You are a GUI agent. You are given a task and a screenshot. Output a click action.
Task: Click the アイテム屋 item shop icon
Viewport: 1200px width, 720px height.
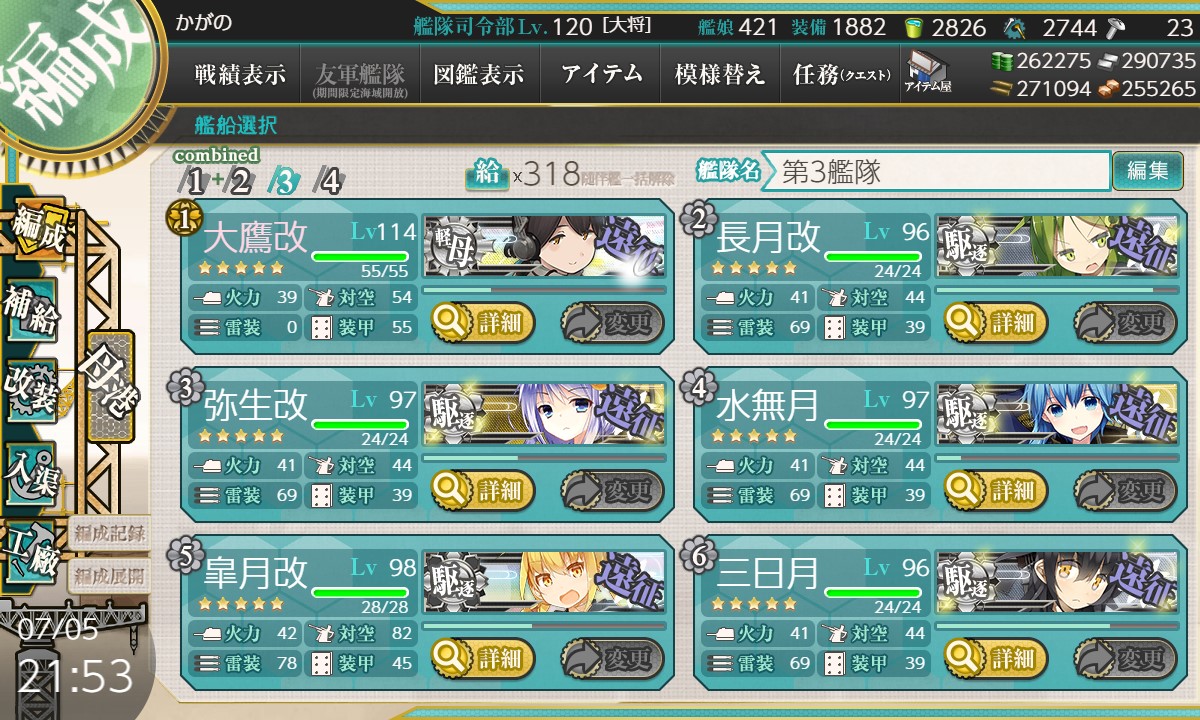pyautogui.click(x=928, y=72)
